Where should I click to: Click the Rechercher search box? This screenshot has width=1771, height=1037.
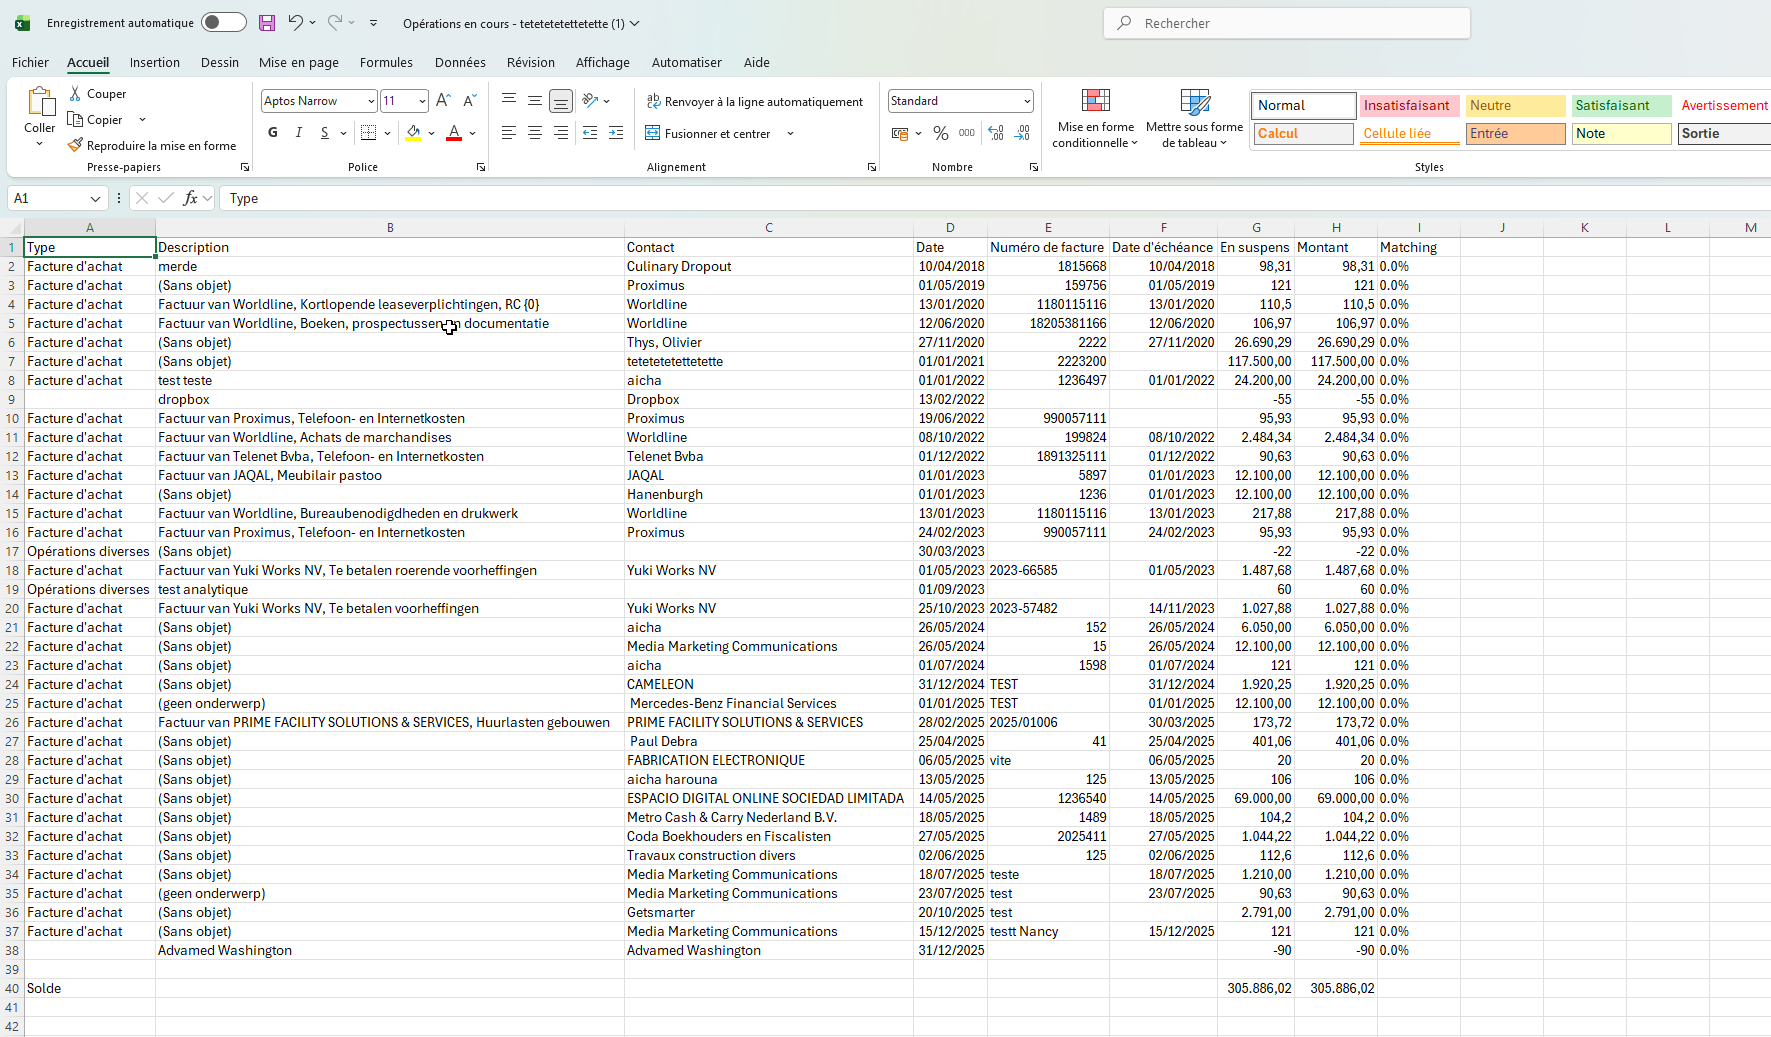(1287, 23)
